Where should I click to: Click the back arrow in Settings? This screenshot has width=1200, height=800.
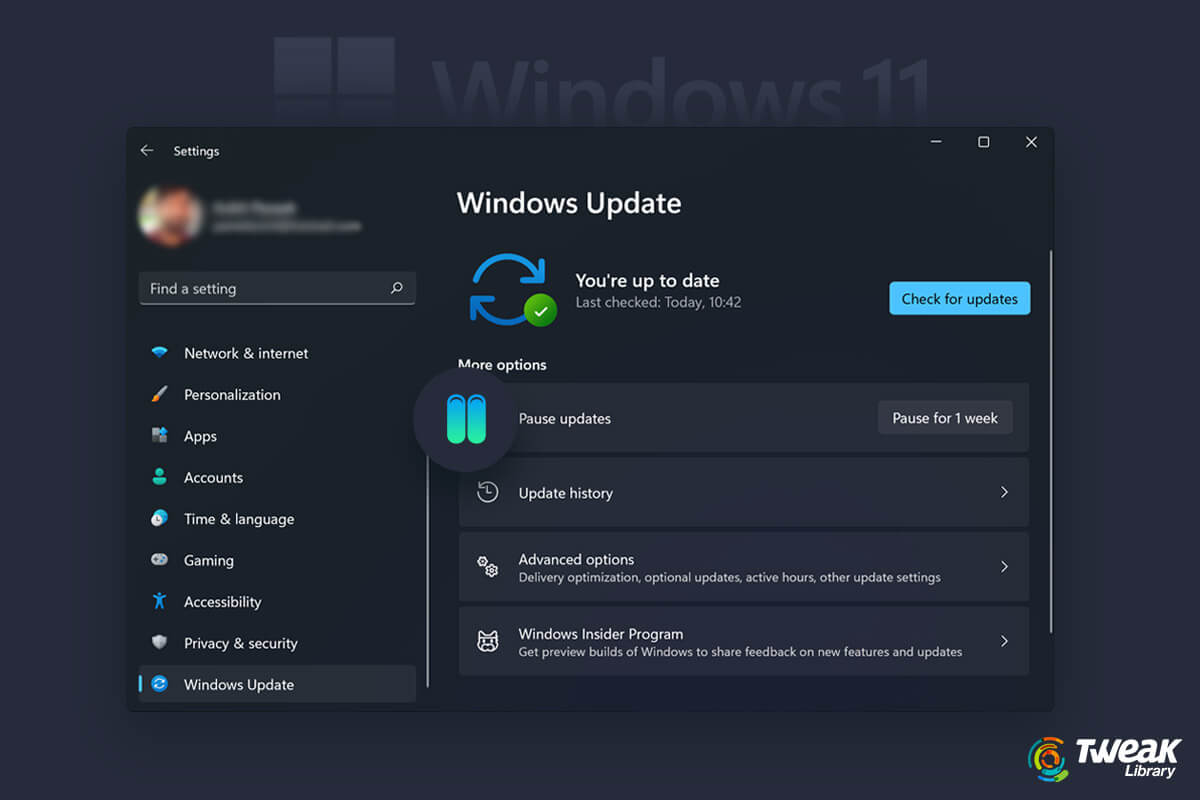click(146, 149)
